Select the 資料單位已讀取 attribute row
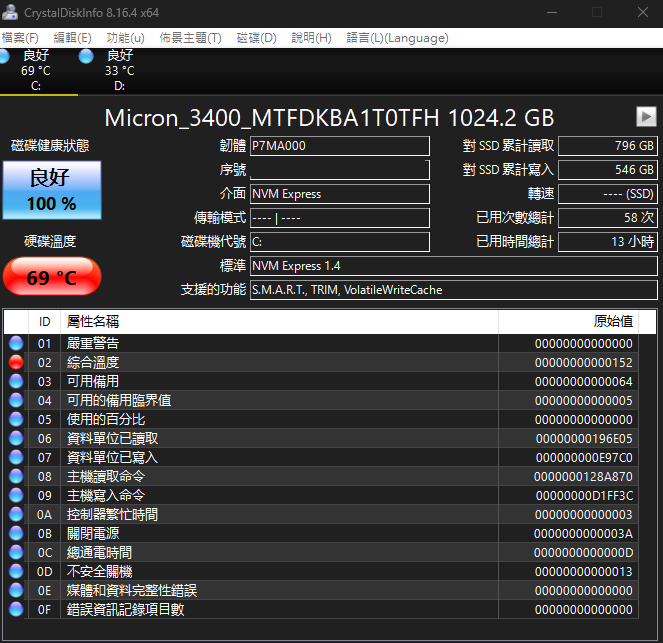Screen dimensions: 663x643 tap(321, 438)
